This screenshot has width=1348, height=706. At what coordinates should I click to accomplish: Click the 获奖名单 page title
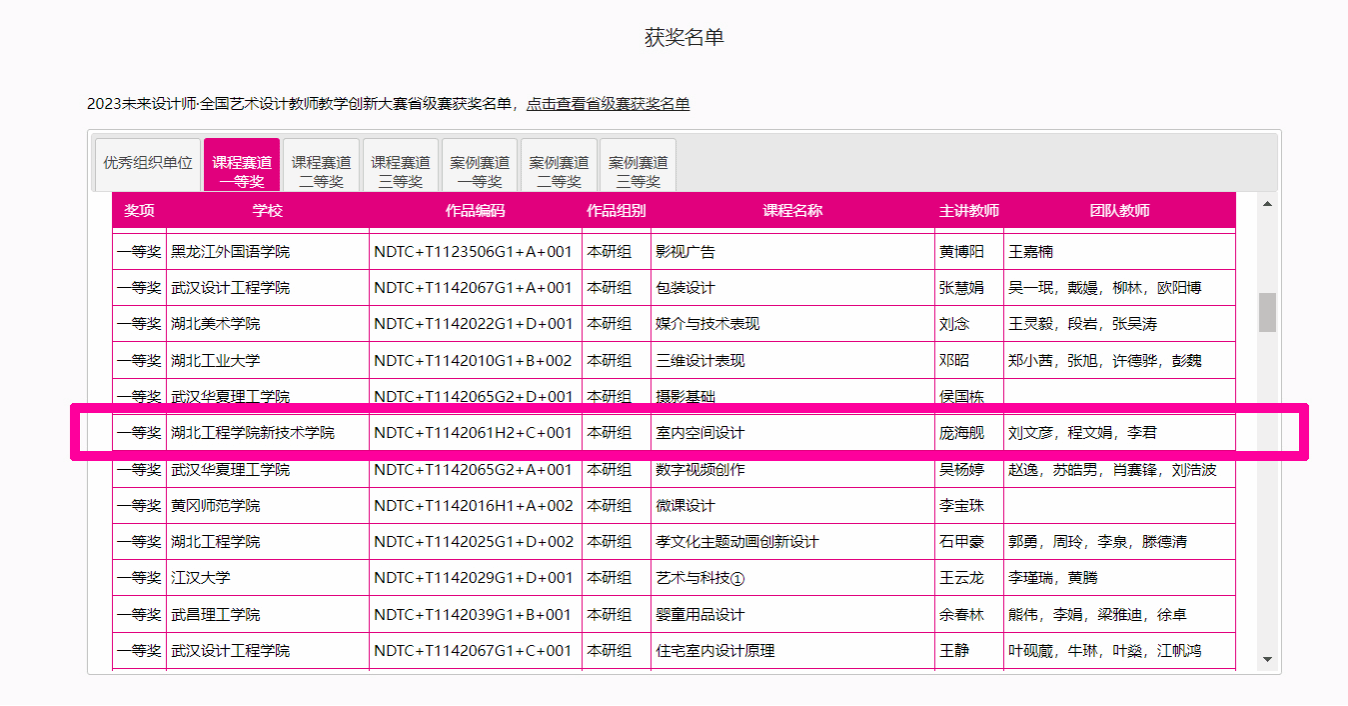(684, 38)
